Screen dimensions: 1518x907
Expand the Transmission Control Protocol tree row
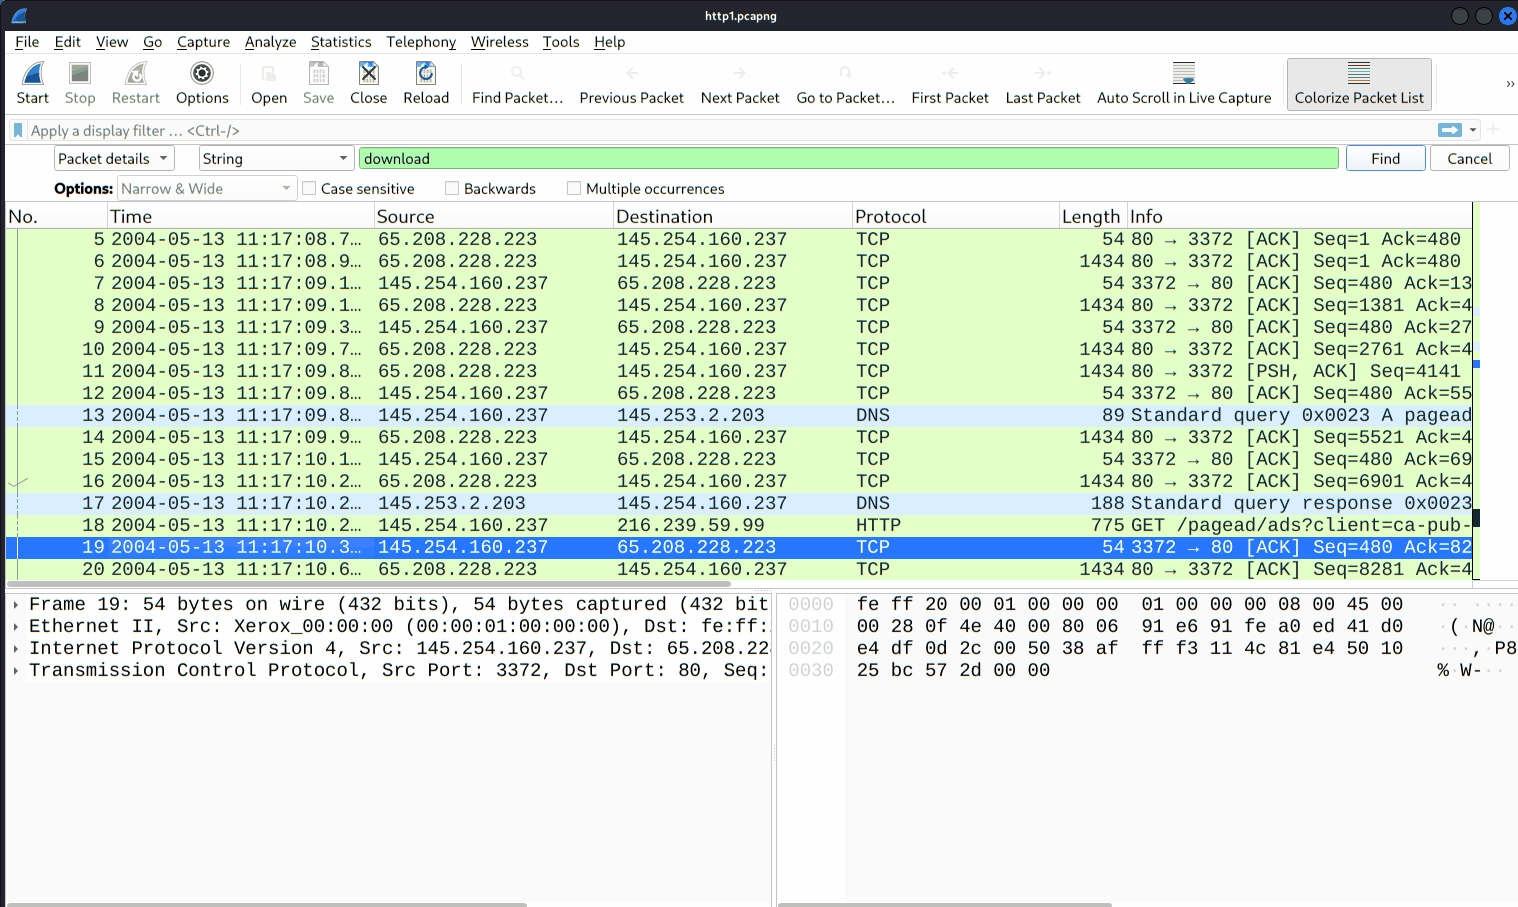16,671
